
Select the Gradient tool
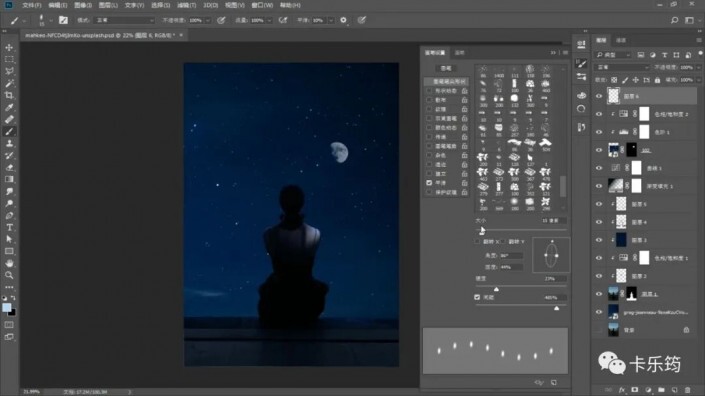click(x=9, y=179)
